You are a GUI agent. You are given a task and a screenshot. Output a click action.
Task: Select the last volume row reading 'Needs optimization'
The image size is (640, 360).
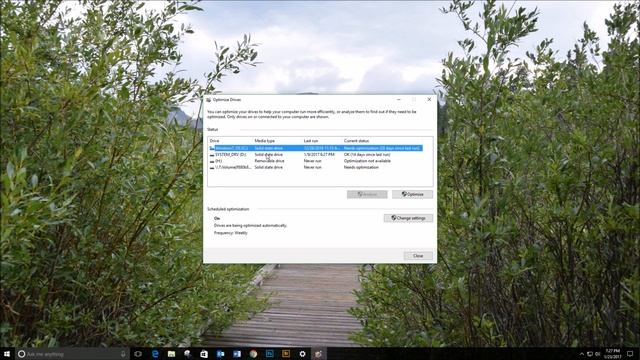316,167
